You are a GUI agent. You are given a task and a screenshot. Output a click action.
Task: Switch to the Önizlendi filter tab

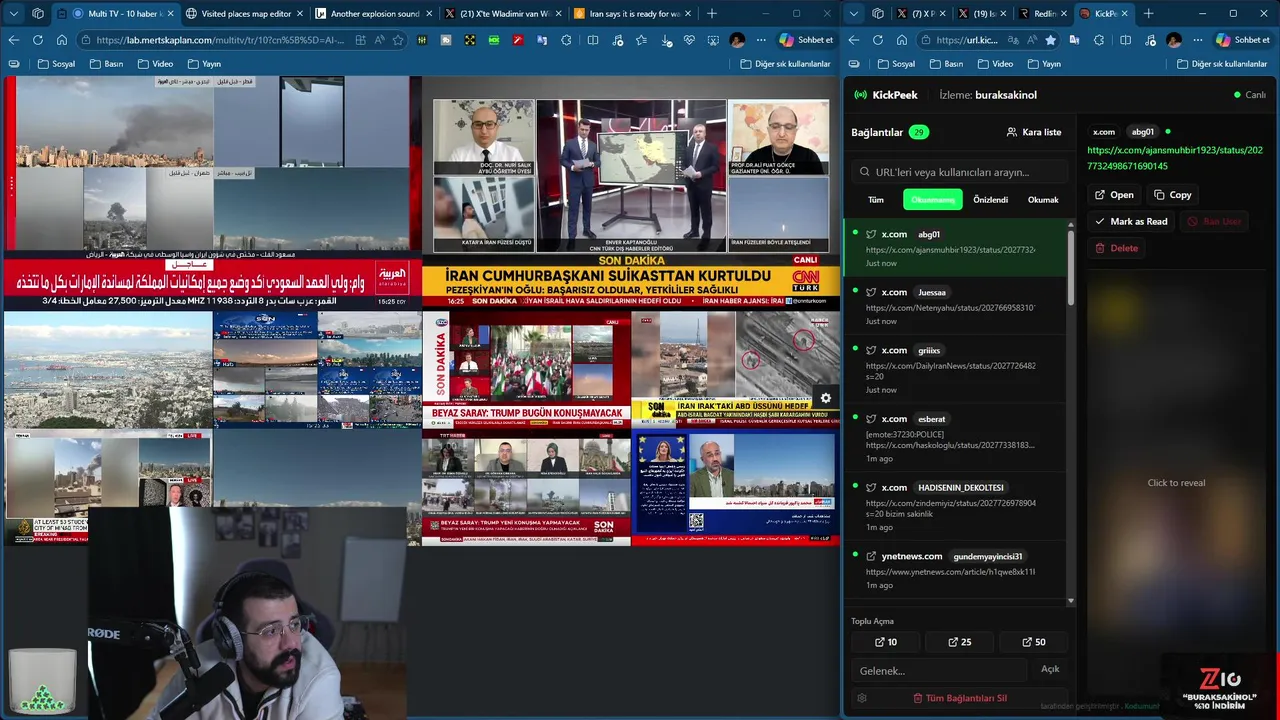pyautogui.click(x=991, y=200)
